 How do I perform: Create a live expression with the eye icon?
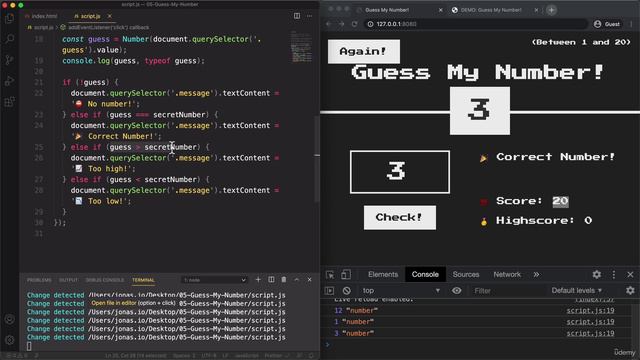pyautogui.click(x=456, y=291)
